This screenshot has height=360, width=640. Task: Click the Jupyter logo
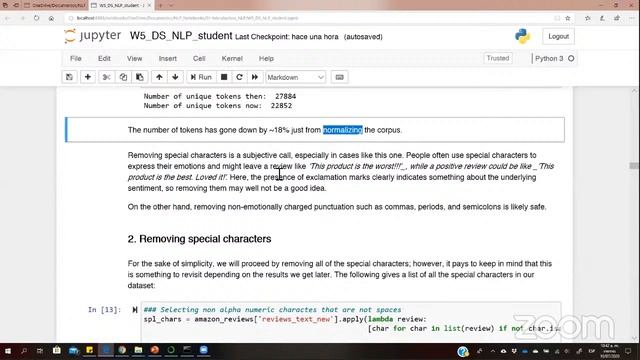click(x=93, y=36)
